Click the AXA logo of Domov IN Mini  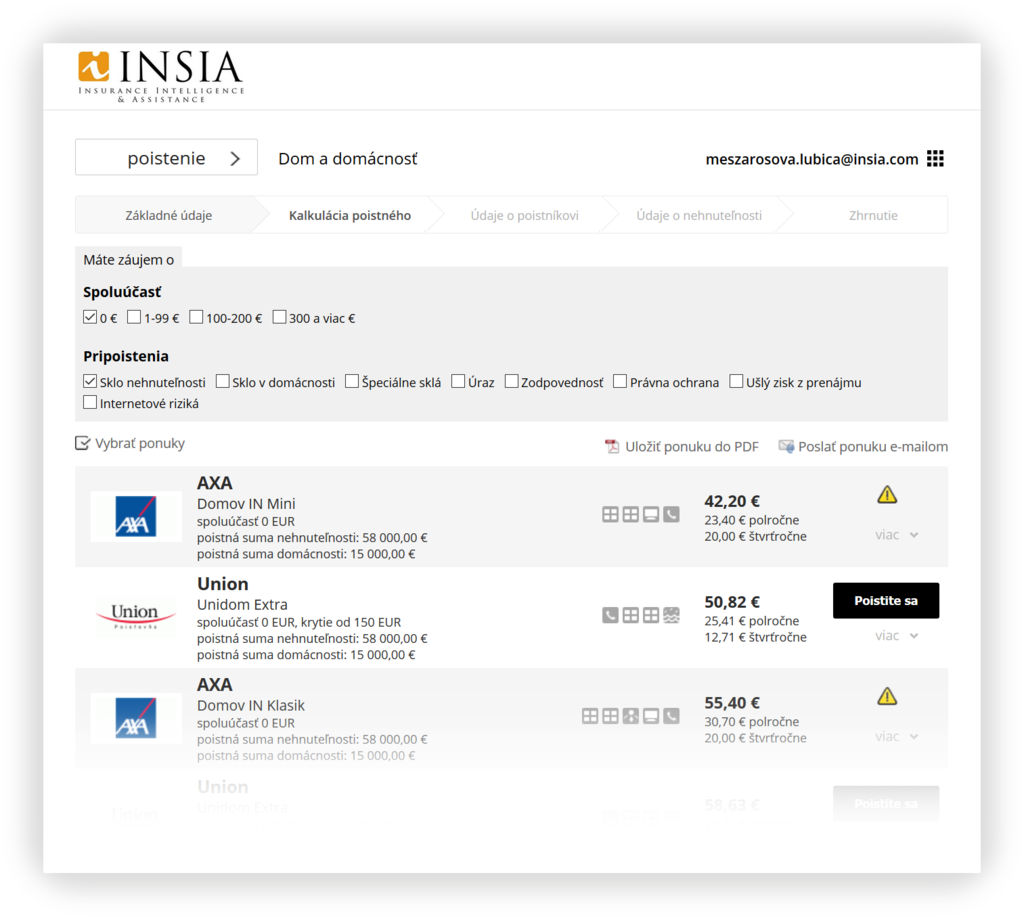click(x=136, y=517)
